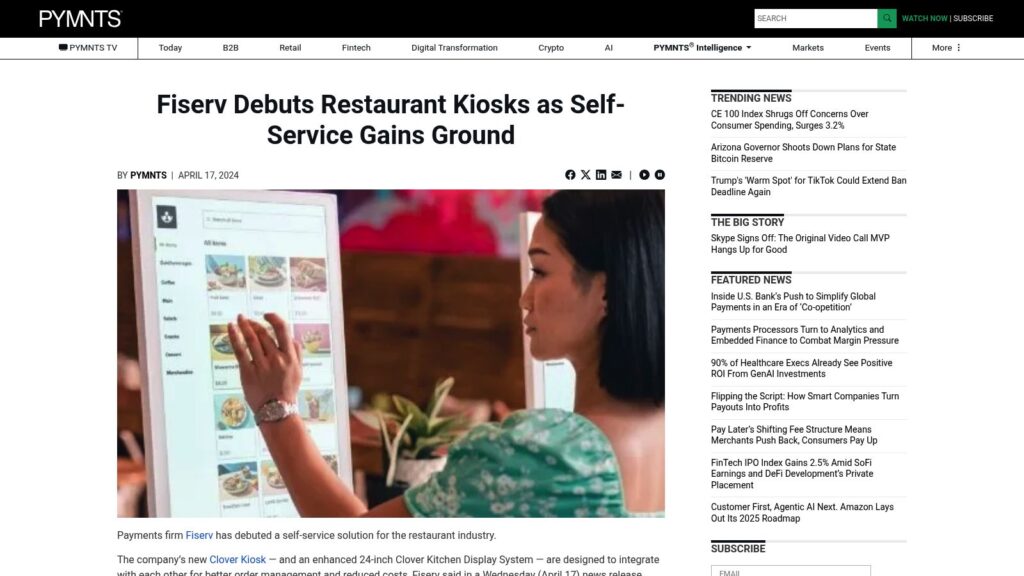The image size is (1024, 576).
Task: Open Digital Transformation section
Action: point(455,48)
